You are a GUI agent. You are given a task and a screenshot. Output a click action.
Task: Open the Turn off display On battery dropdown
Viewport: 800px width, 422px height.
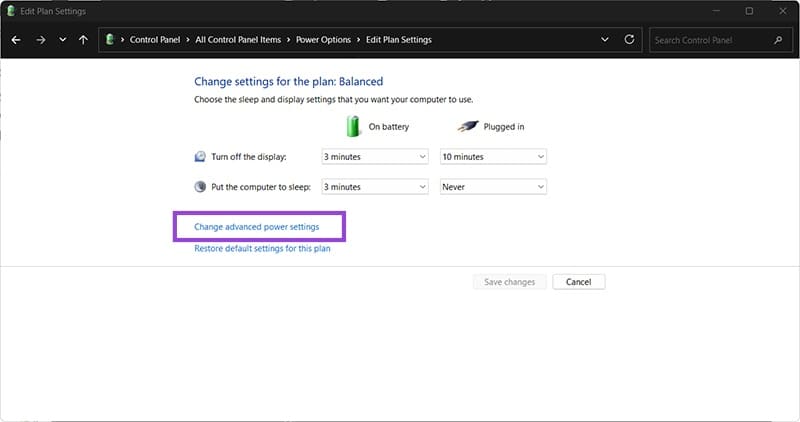[375, 157]
